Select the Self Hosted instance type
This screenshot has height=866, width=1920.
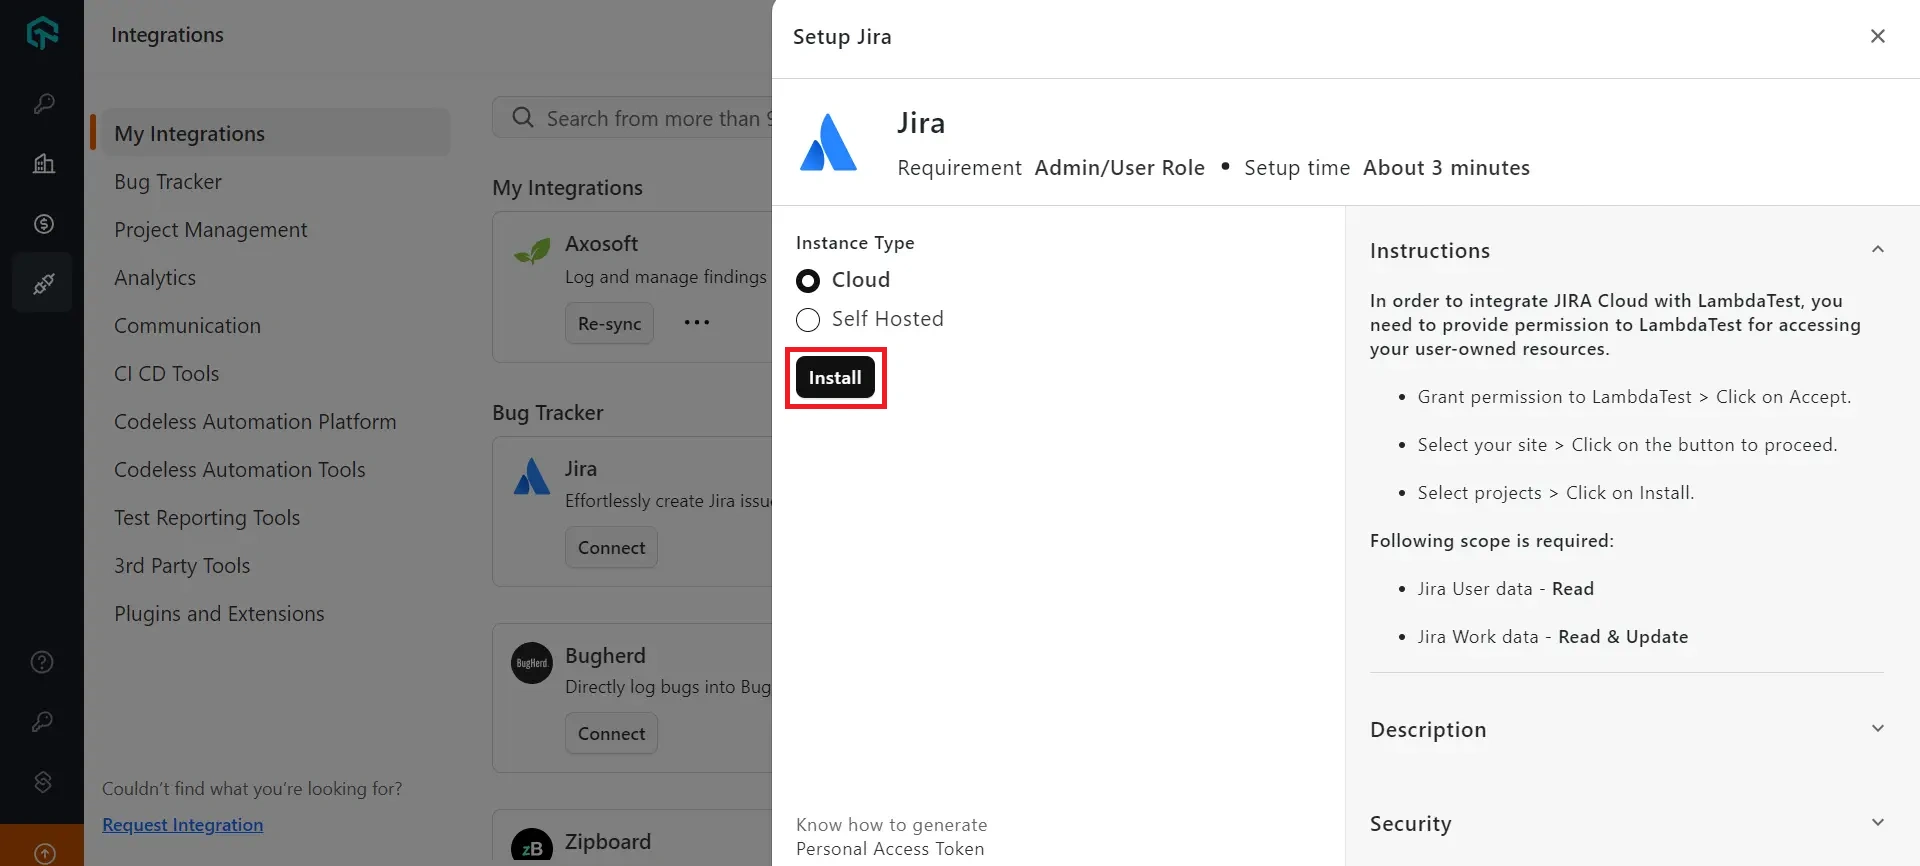808,320
